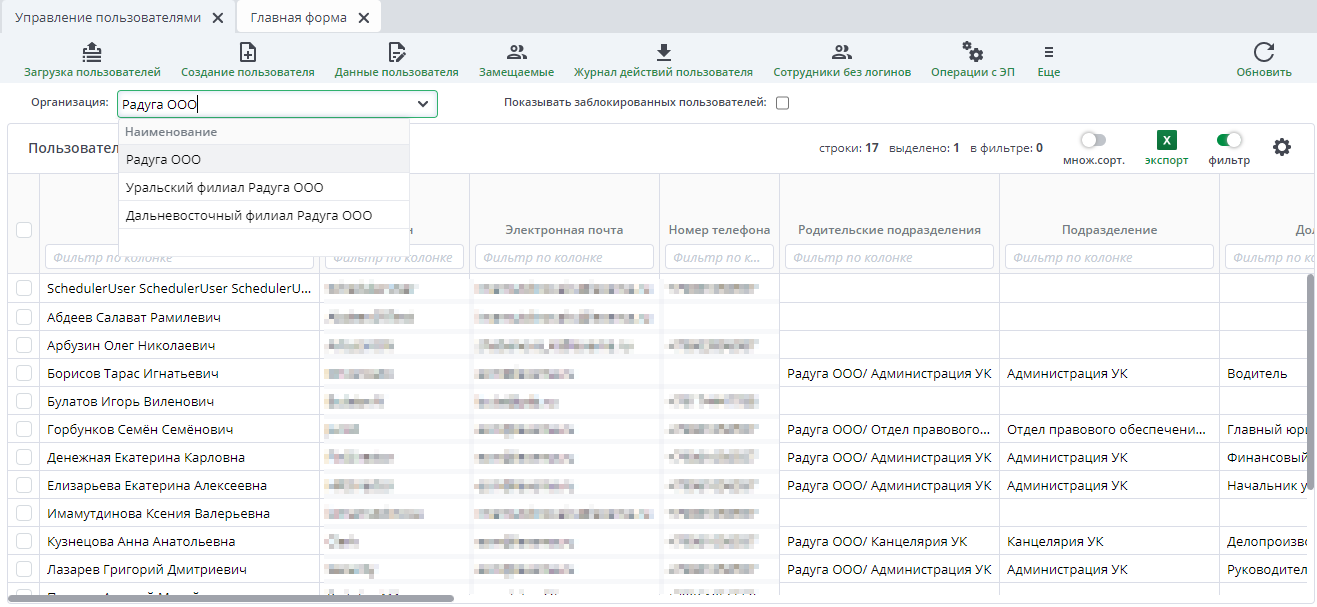Enable showing blocked users checkbox

(783, 103)
